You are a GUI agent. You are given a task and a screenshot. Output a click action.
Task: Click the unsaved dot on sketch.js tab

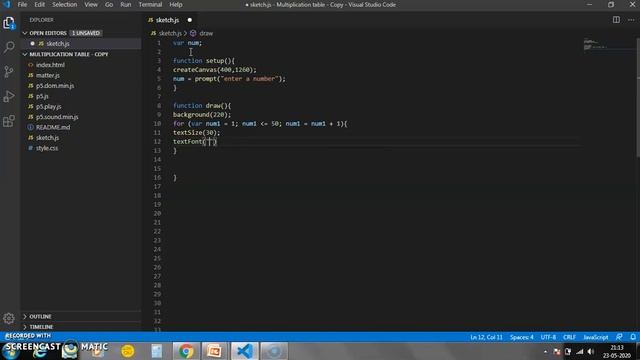pos(190,20)
